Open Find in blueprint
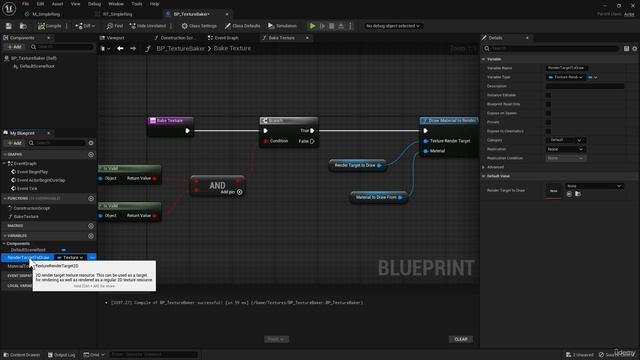This screenshot has height=360, width=640. [x=115, y=26]
